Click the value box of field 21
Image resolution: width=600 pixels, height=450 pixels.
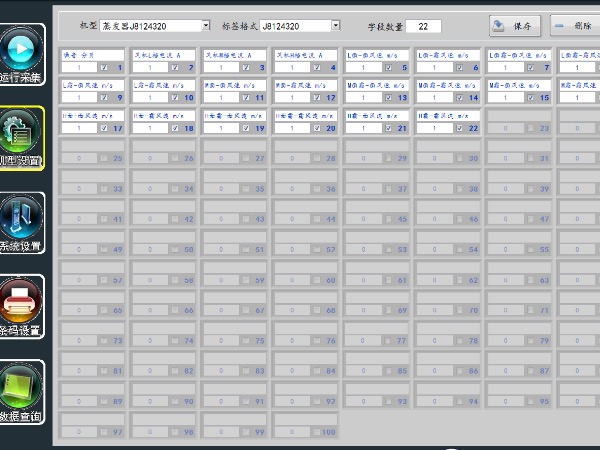coord(363,129)
